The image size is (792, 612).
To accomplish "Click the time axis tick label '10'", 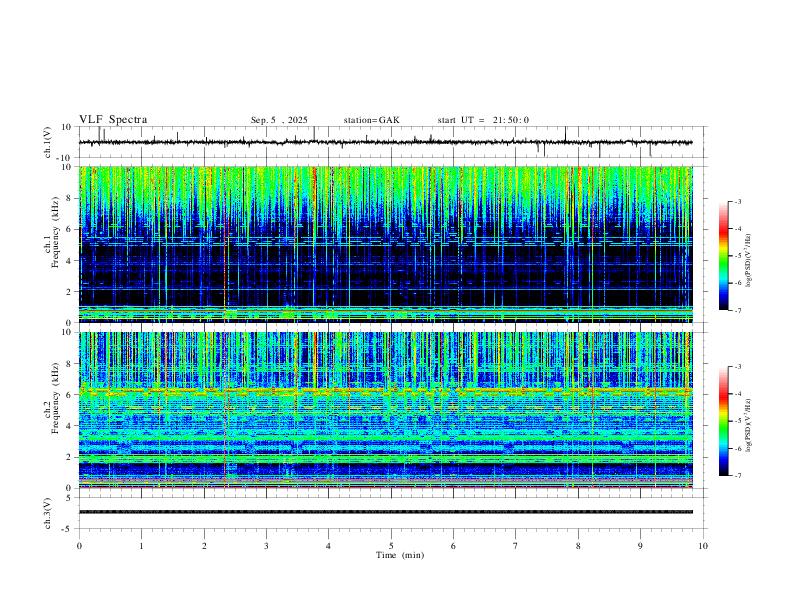I will point(703,546).
